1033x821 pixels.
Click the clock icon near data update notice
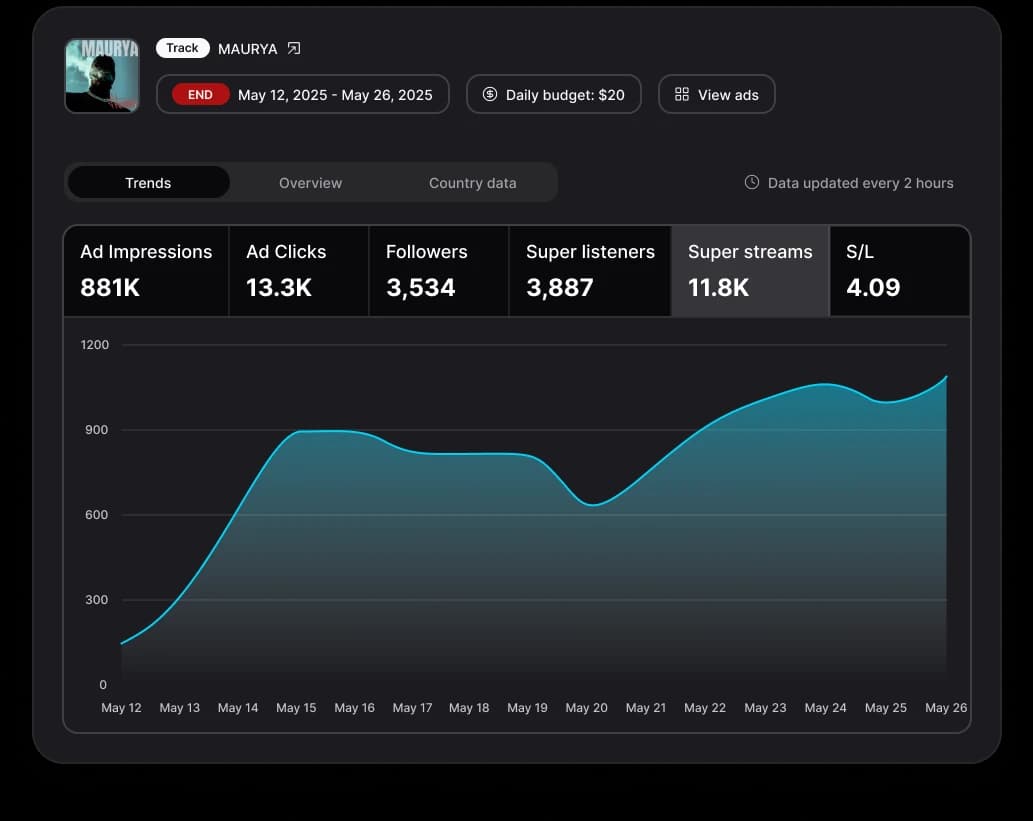pyautogui.click(x=750, y=182)
